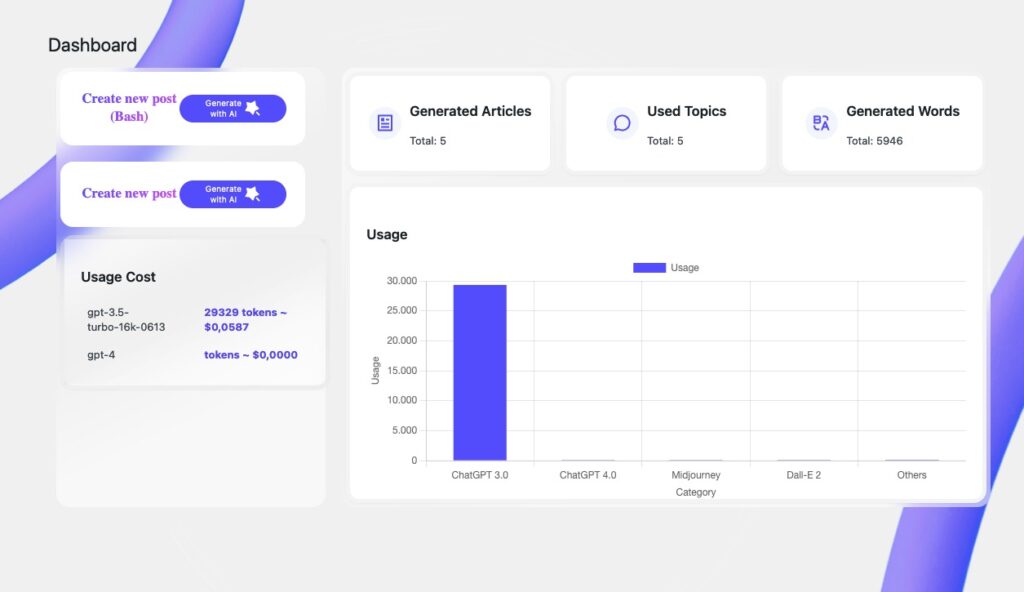Viewport: 1024px width, 592px height.
Task: Click 'Total: 5' under Generated Articles
Action: coord(428,140)
